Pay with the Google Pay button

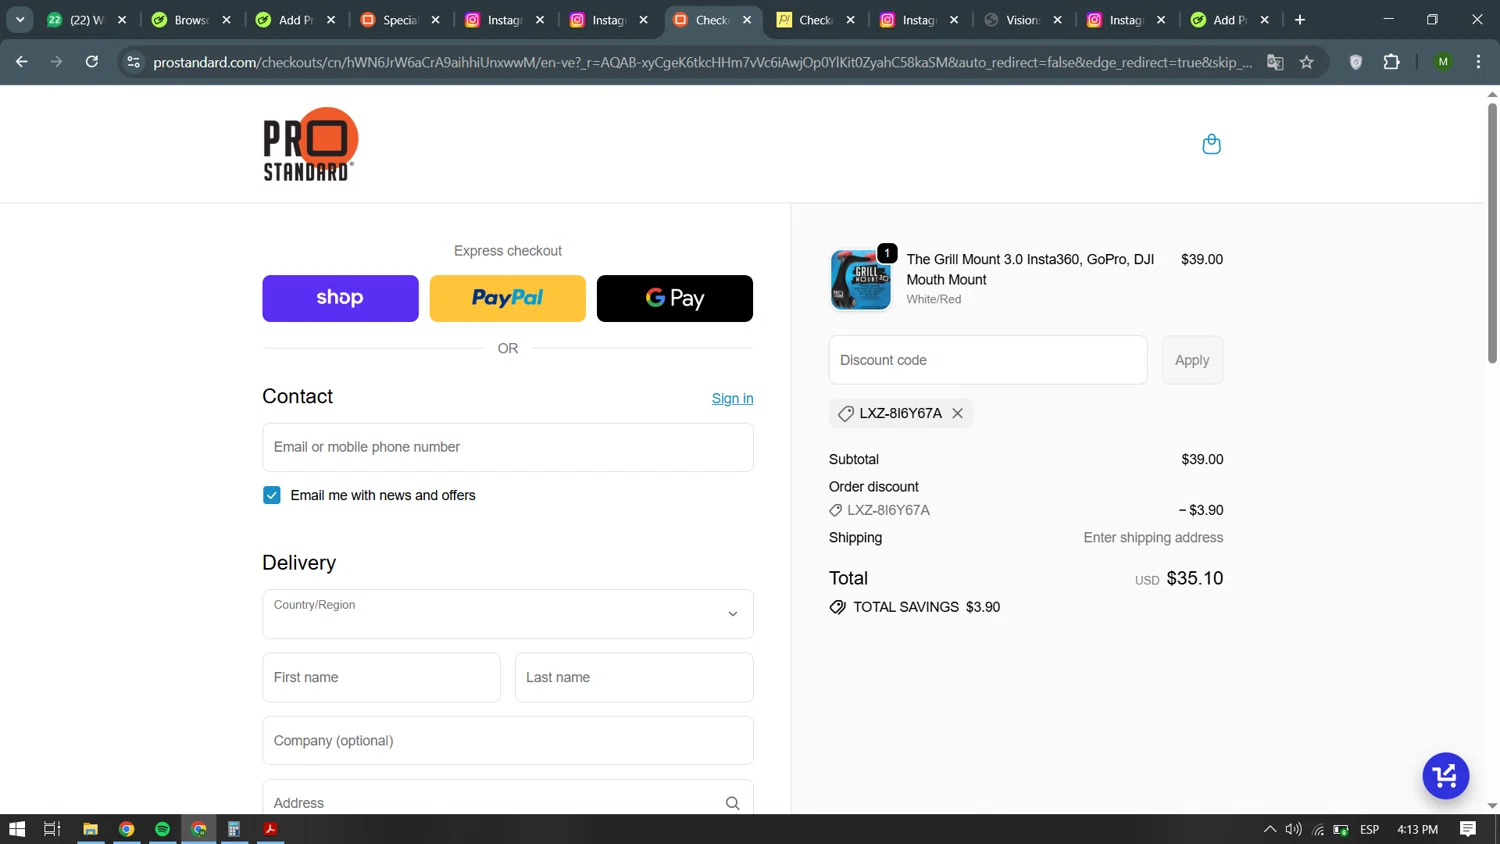tap(675, 298)
